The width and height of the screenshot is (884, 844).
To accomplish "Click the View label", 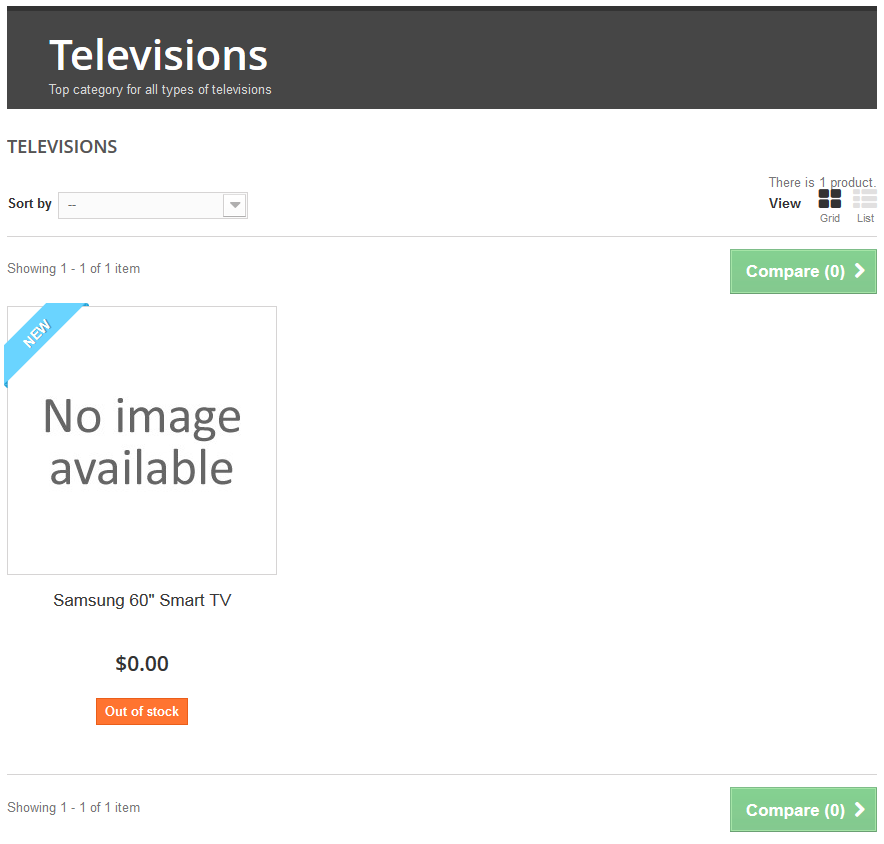I will [x=785, y=204].
